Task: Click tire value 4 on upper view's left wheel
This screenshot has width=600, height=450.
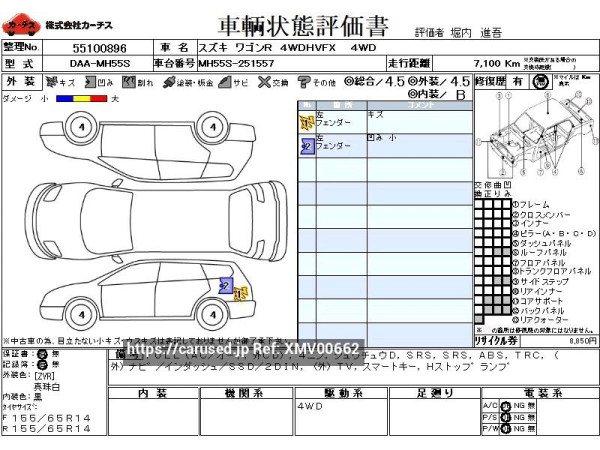Action: click(x=82, y=127)
